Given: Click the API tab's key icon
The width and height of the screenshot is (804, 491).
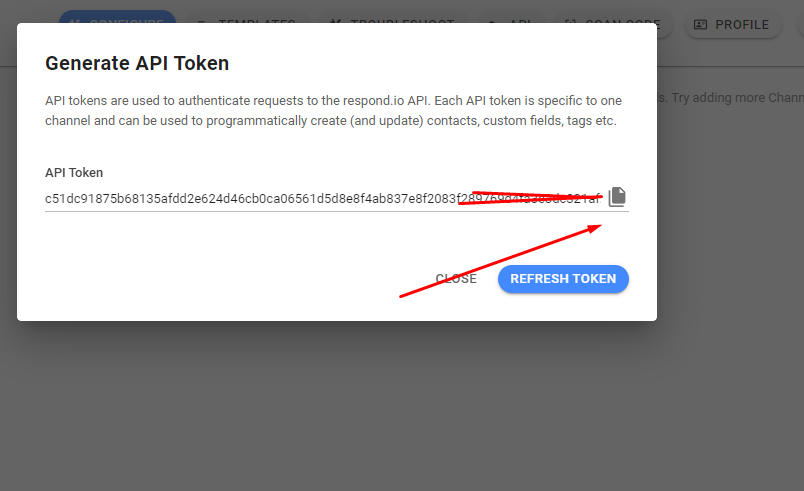Looking at the screenshot, I should tap(492, 21).
